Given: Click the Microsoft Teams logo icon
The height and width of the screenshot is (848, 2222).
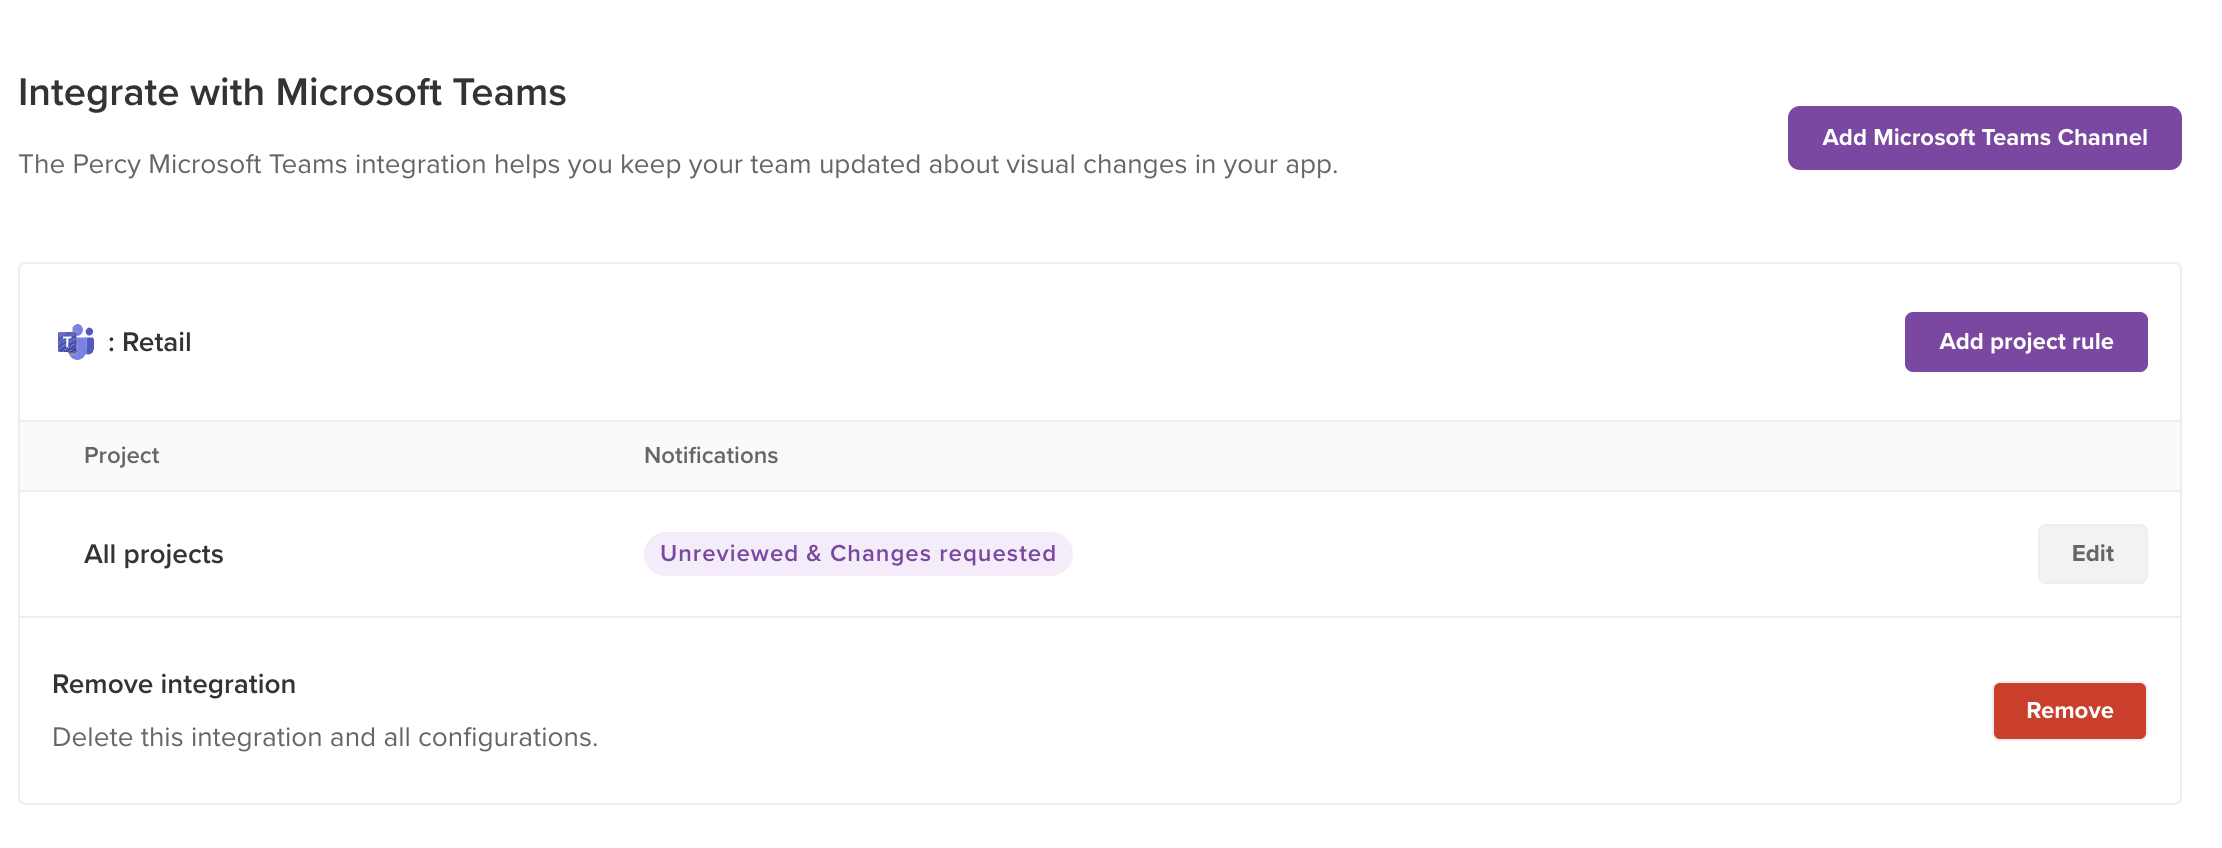Looking at the screenshot, I should 76,342.
